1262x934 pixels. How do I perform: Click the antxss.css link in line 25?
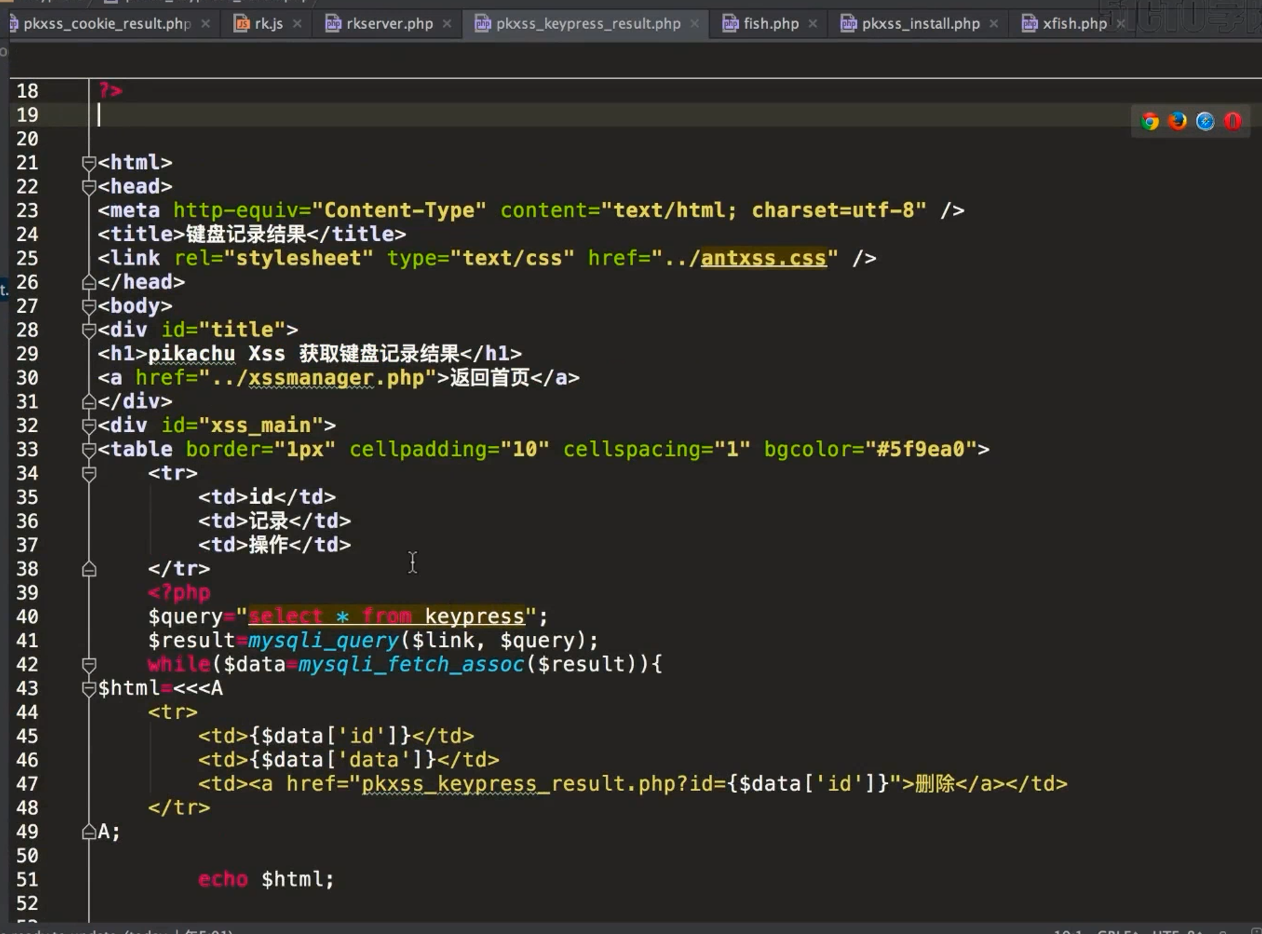coord(764,258)
